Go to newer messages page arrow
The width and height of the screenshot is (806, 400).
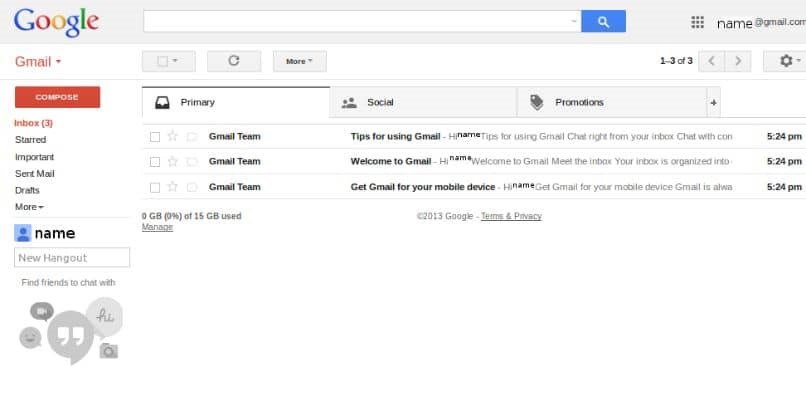[712, 61]
